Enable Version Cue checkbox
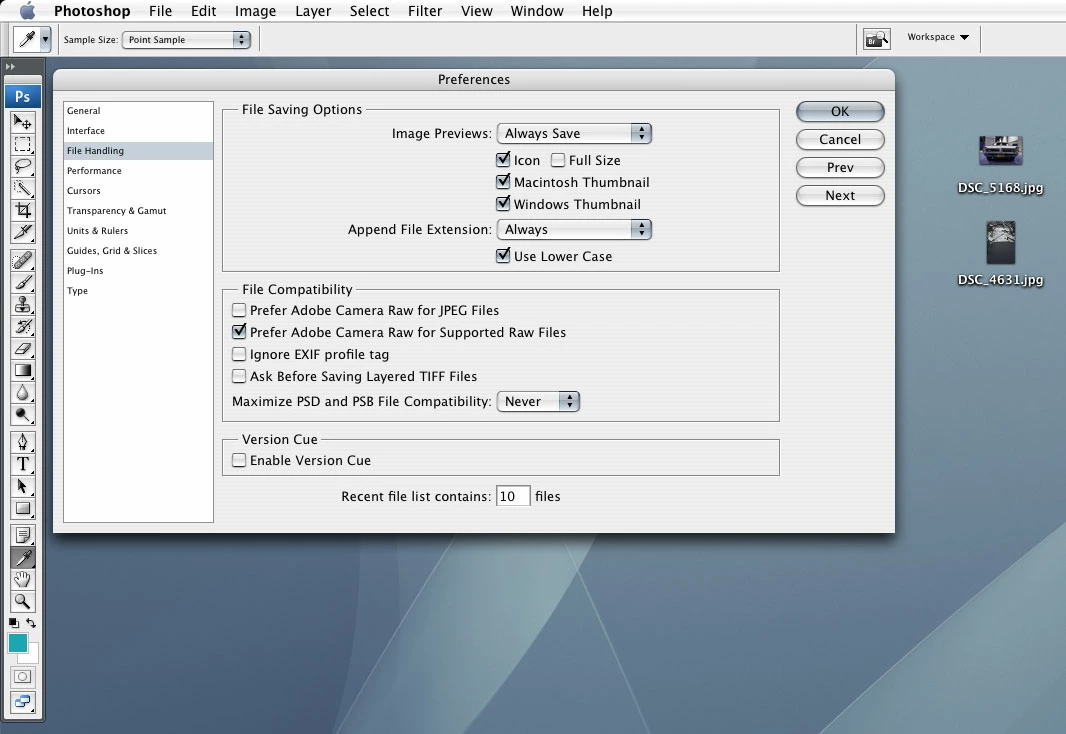The image size is (1066, 734). (239, 460)
